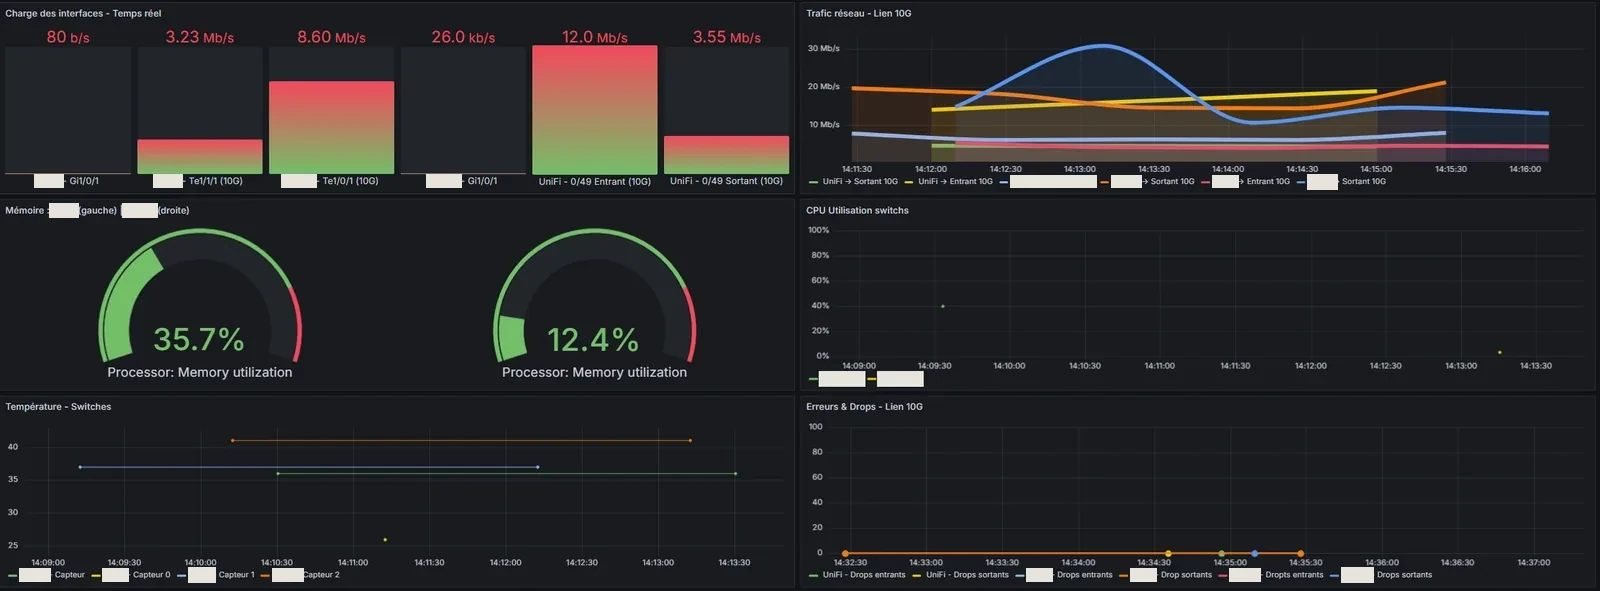1600x591 pixels.
Task: Click the 3.55 Mb/s UniFi Sortant bar
Action: click(727, 155)
